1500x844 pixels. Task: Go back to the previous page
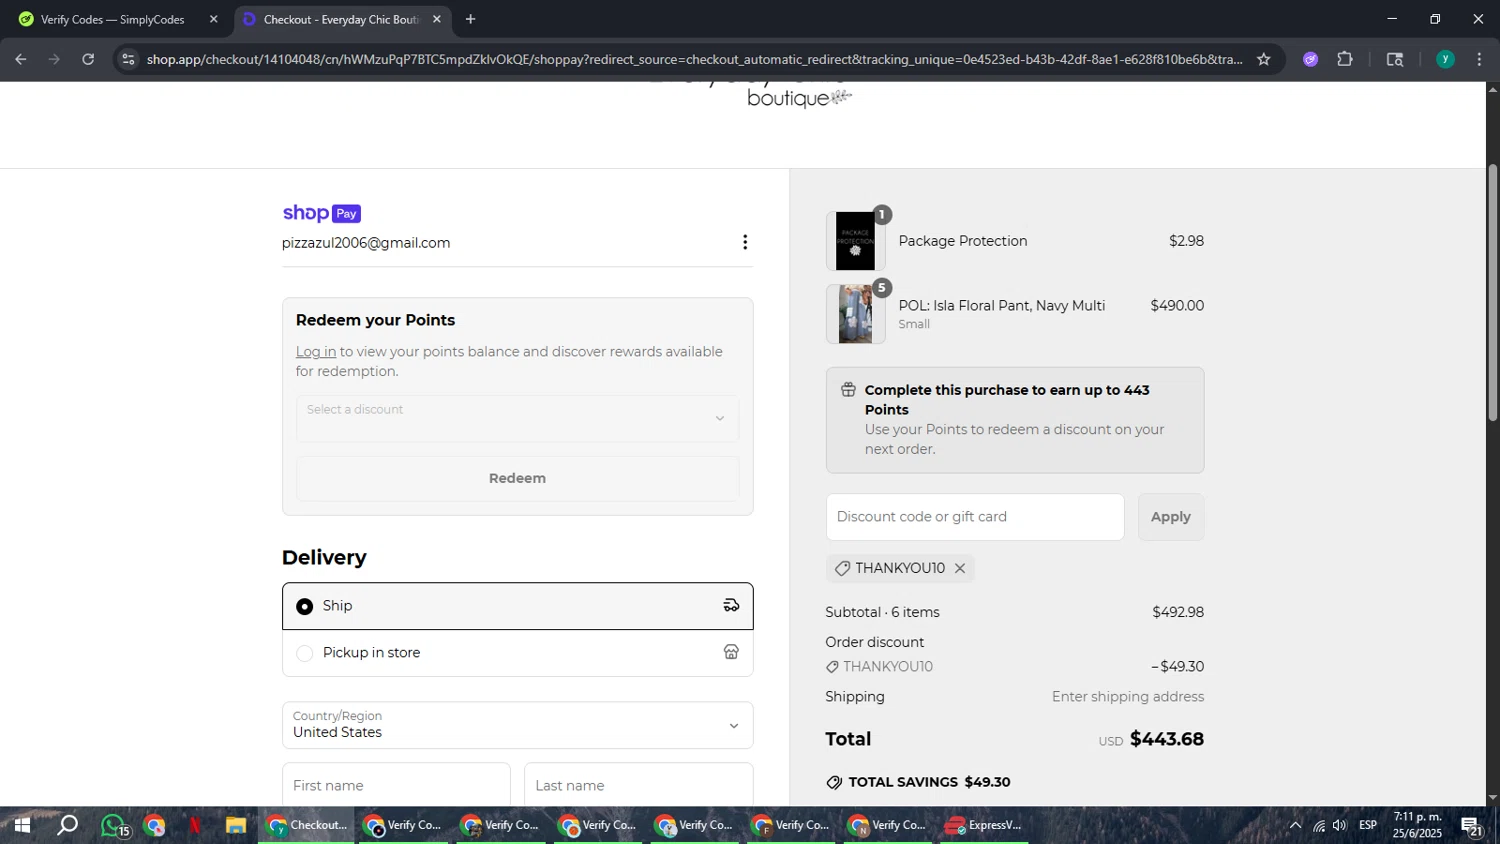coord(20,59)
